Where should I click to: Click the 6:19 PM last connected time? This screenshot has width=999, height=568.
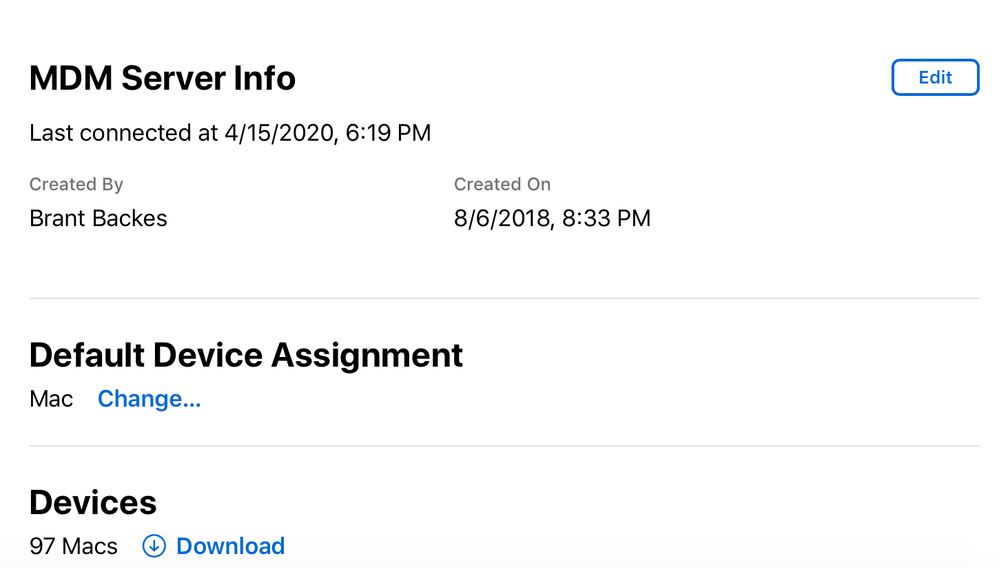click(x=388, y=132)
